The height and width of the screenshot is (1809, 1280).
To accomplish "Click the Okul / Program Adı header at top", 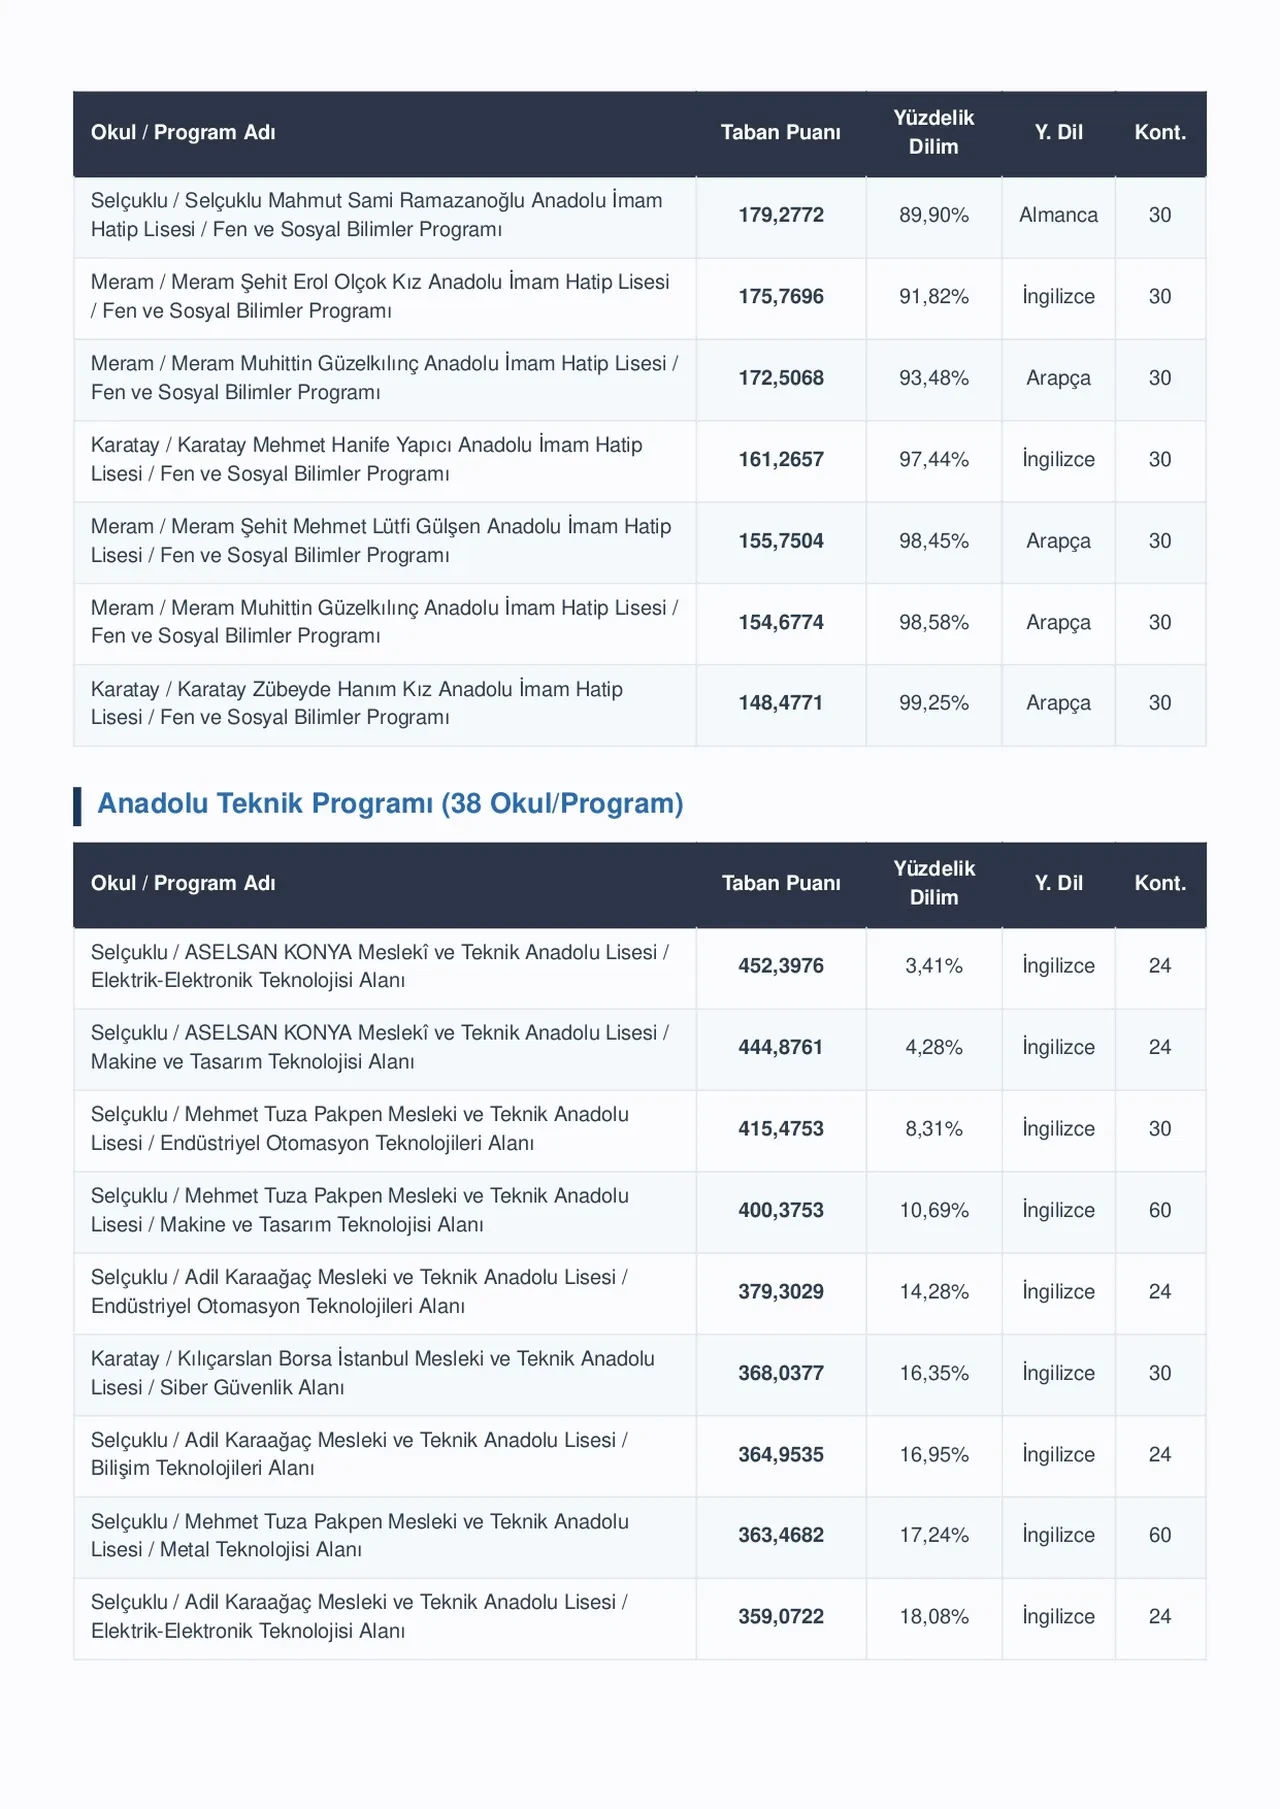I will click(183, 133).
